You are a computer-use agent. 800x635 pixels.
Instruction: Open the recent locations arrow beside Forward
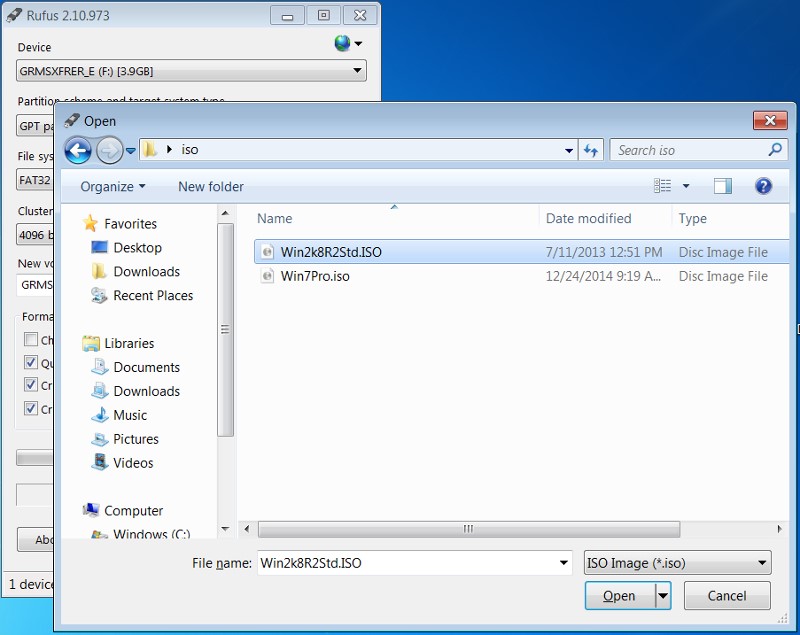tap(131, 150)
